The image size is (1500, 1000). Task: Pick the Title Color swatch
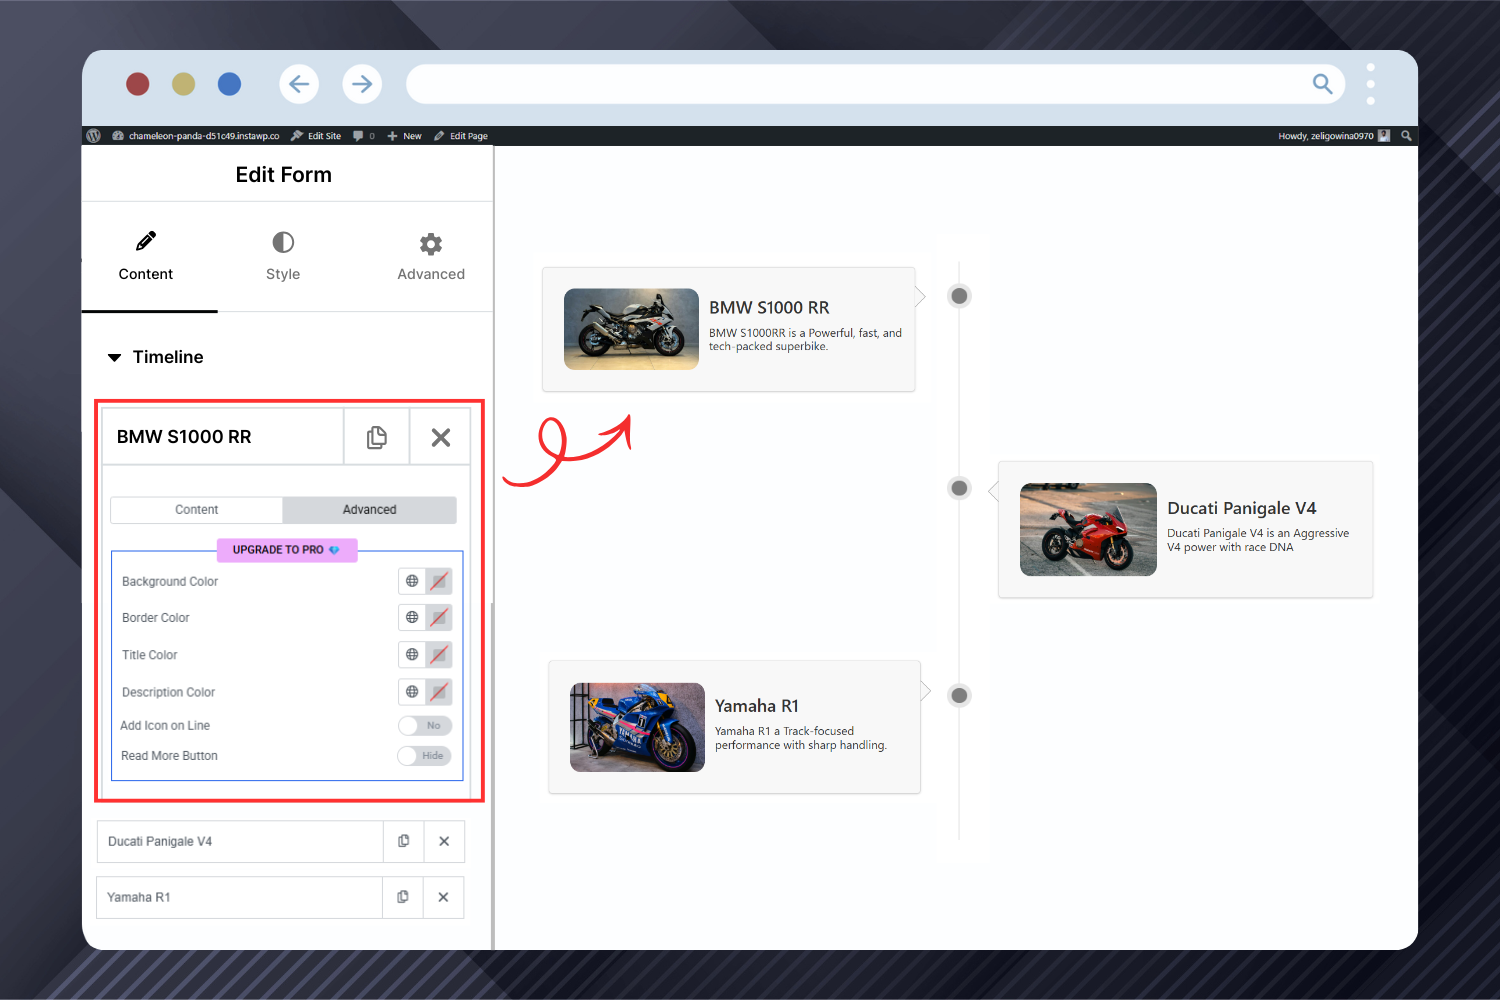click(x=439, y=654)
